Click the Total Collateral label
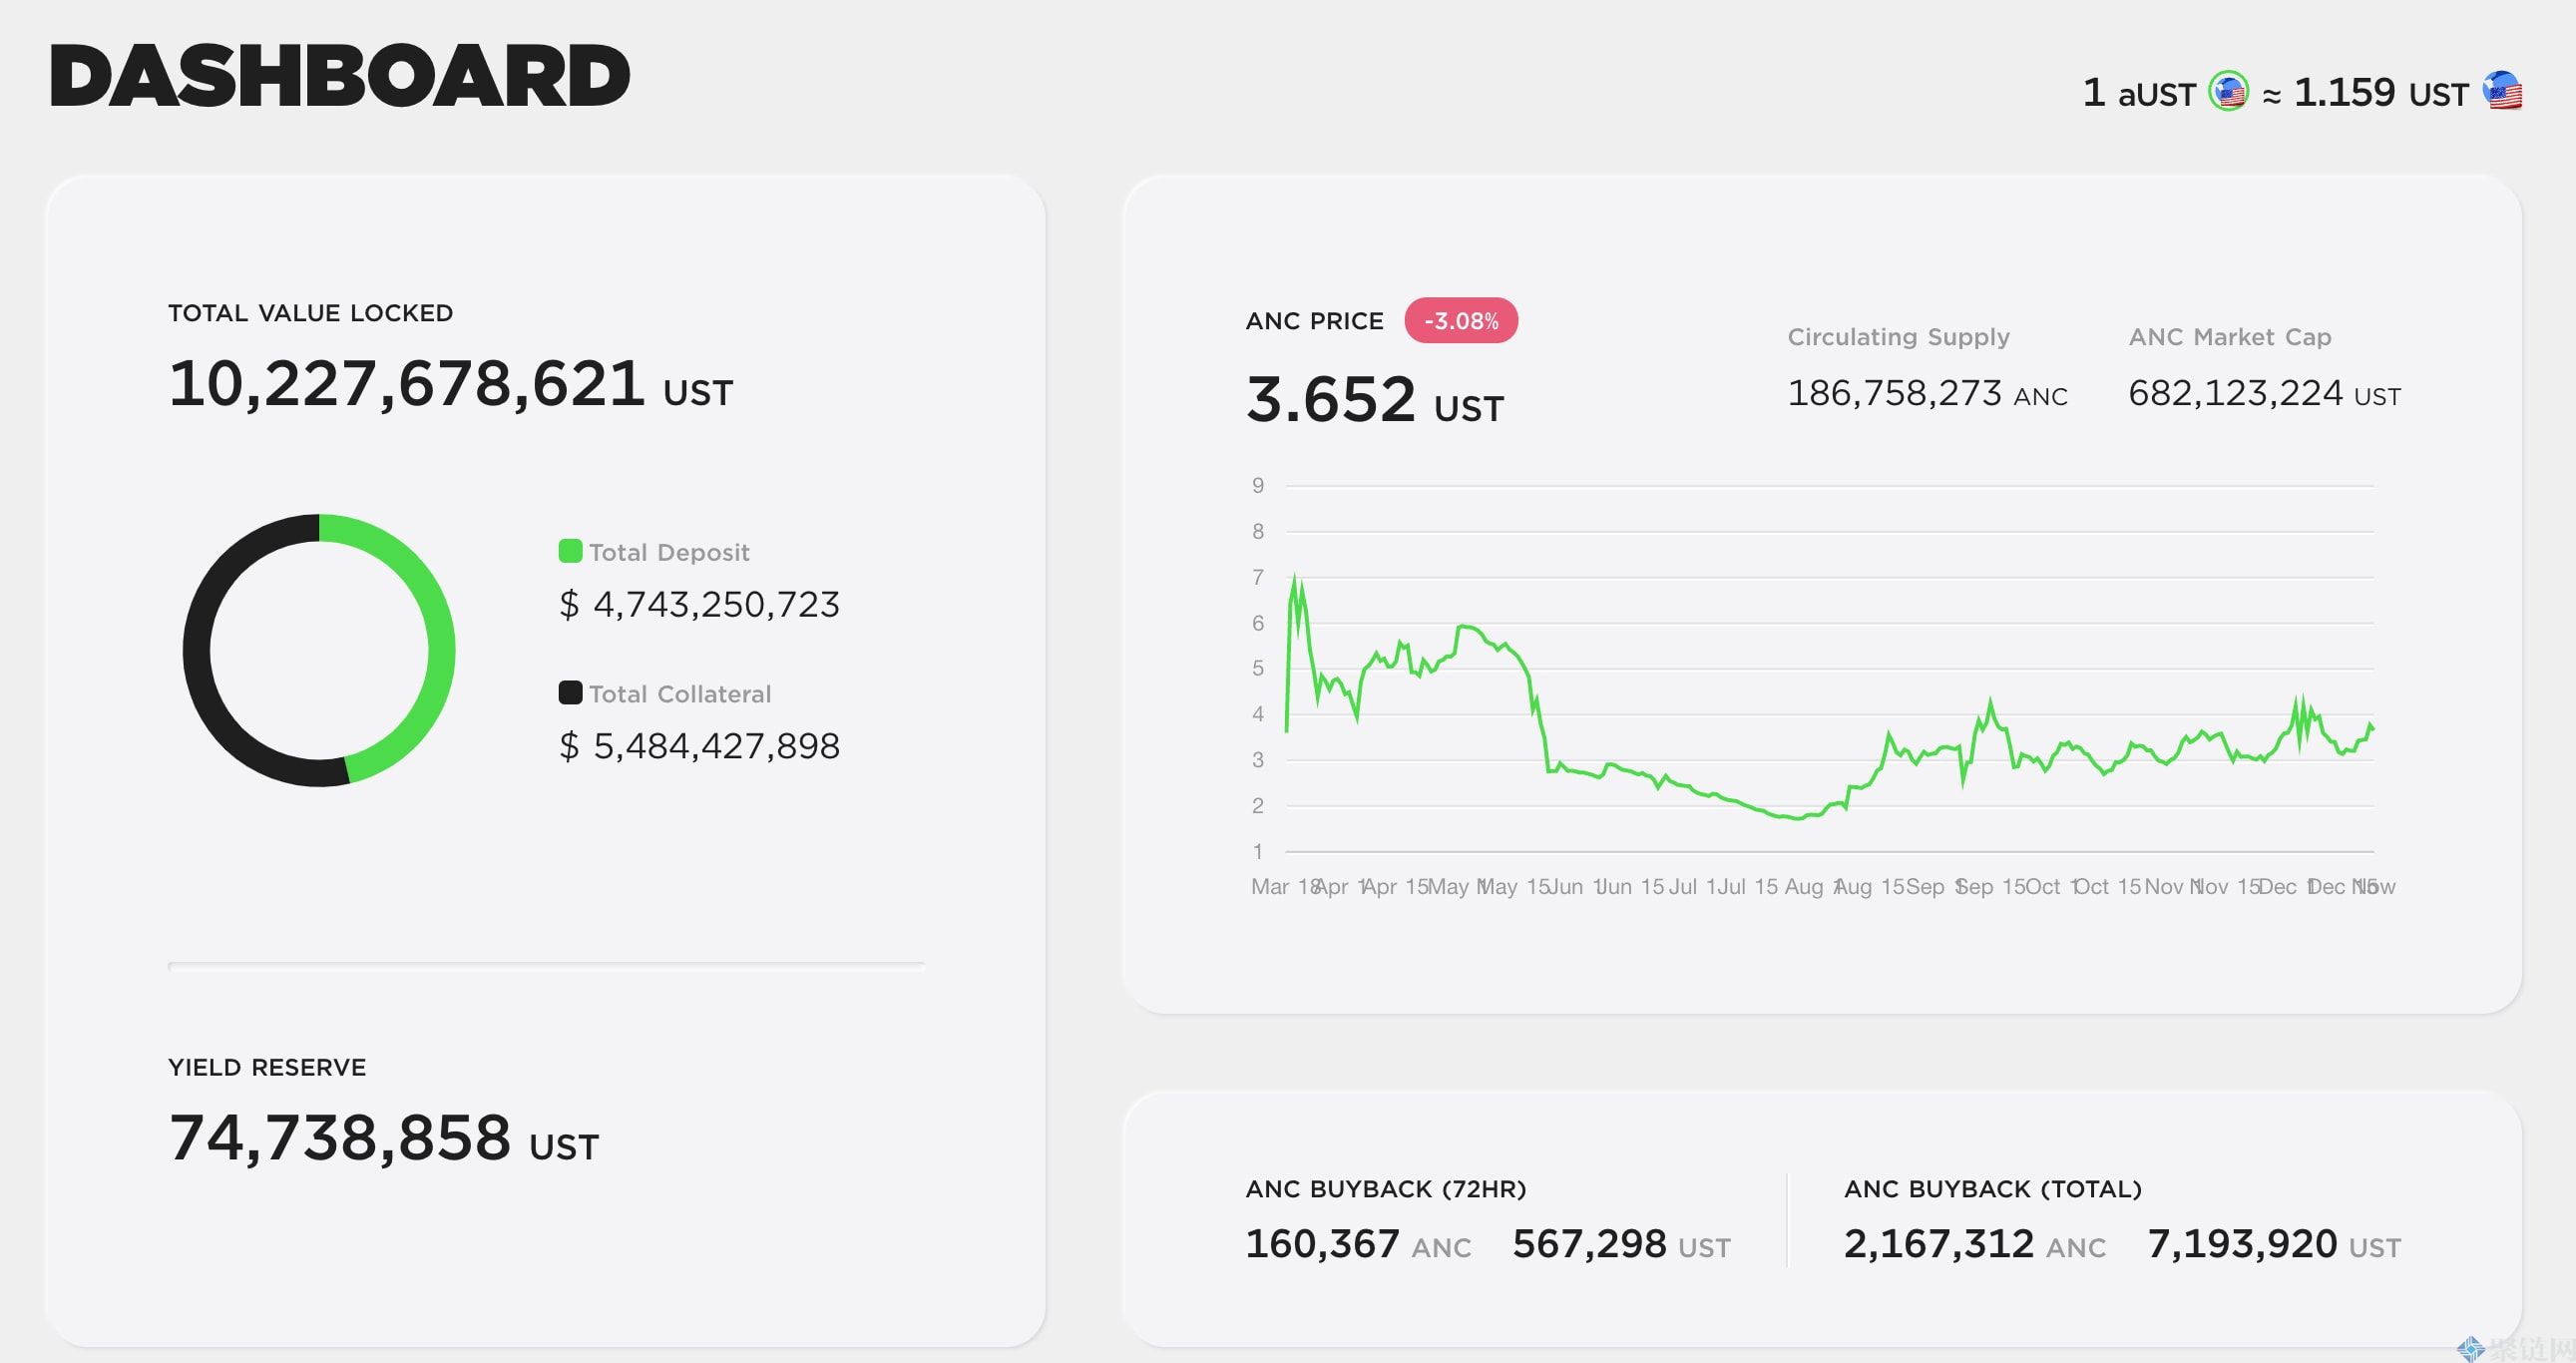This screenshot has width=2576, height=1363. (x=680, y=694)
